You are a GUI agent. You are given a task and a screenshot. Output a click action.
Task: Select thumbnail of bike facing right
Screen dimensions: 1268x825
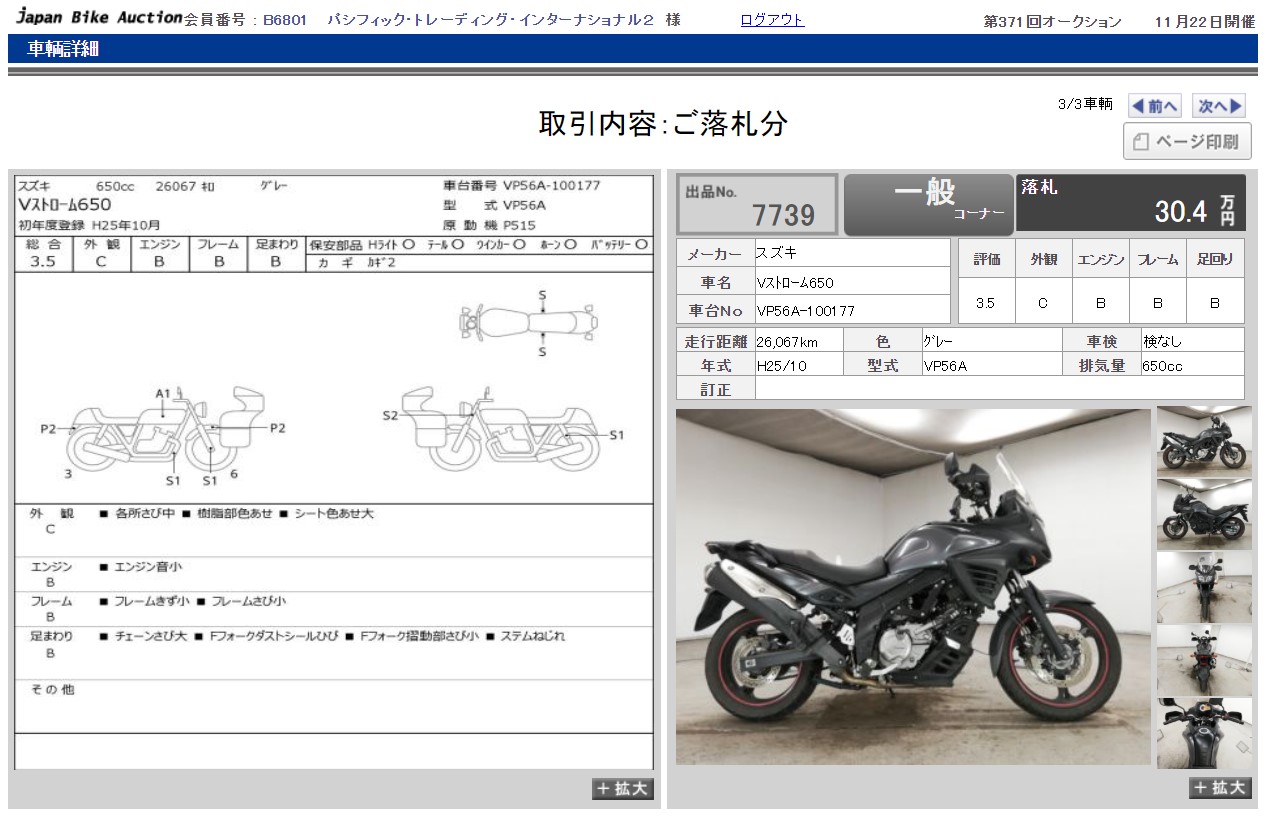pyautogui.click(x=1204, y=441)
